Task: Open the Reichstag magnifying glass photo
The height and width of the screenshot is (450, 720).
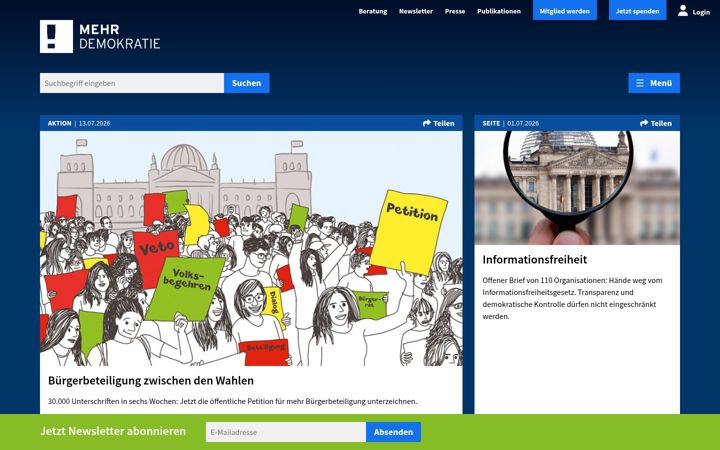Action: click(x=577, y=188)
